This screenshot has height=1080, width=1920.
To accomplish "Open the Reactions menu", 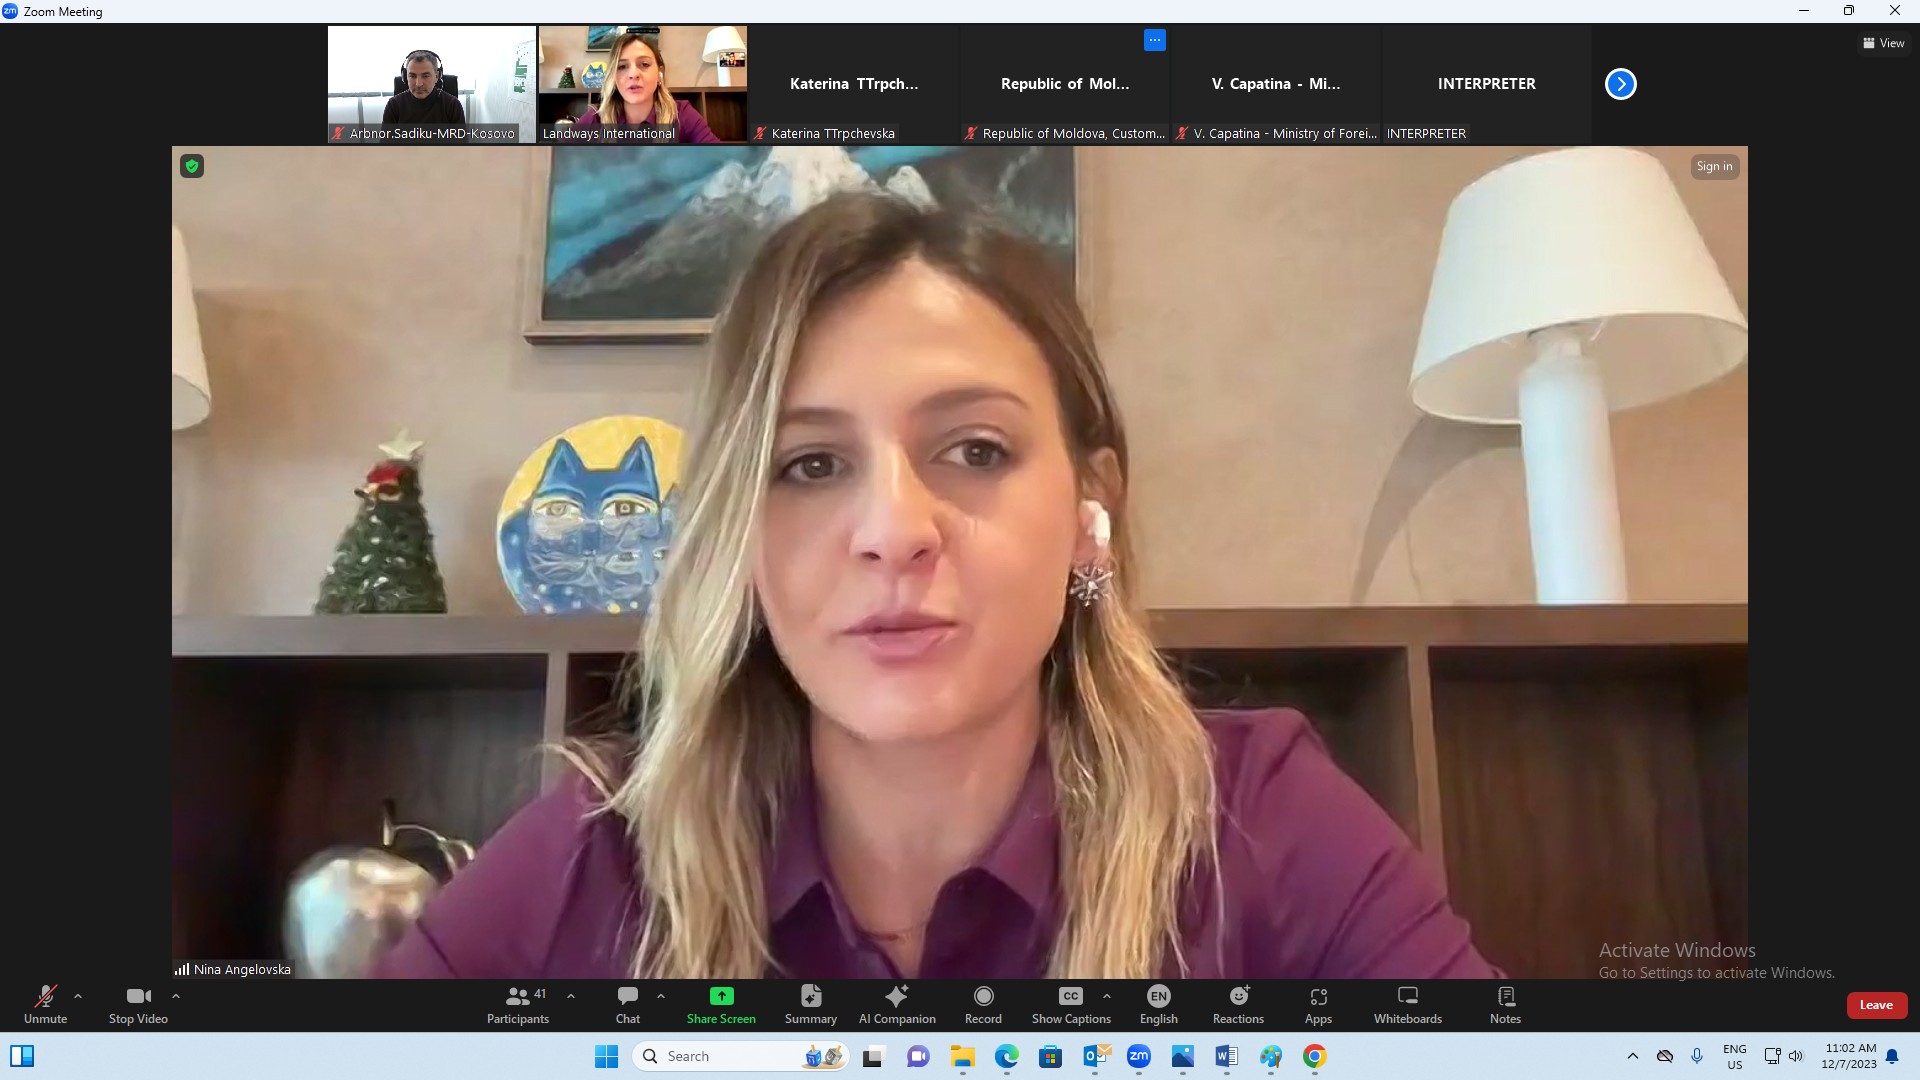I will tap(1238, 1004).
